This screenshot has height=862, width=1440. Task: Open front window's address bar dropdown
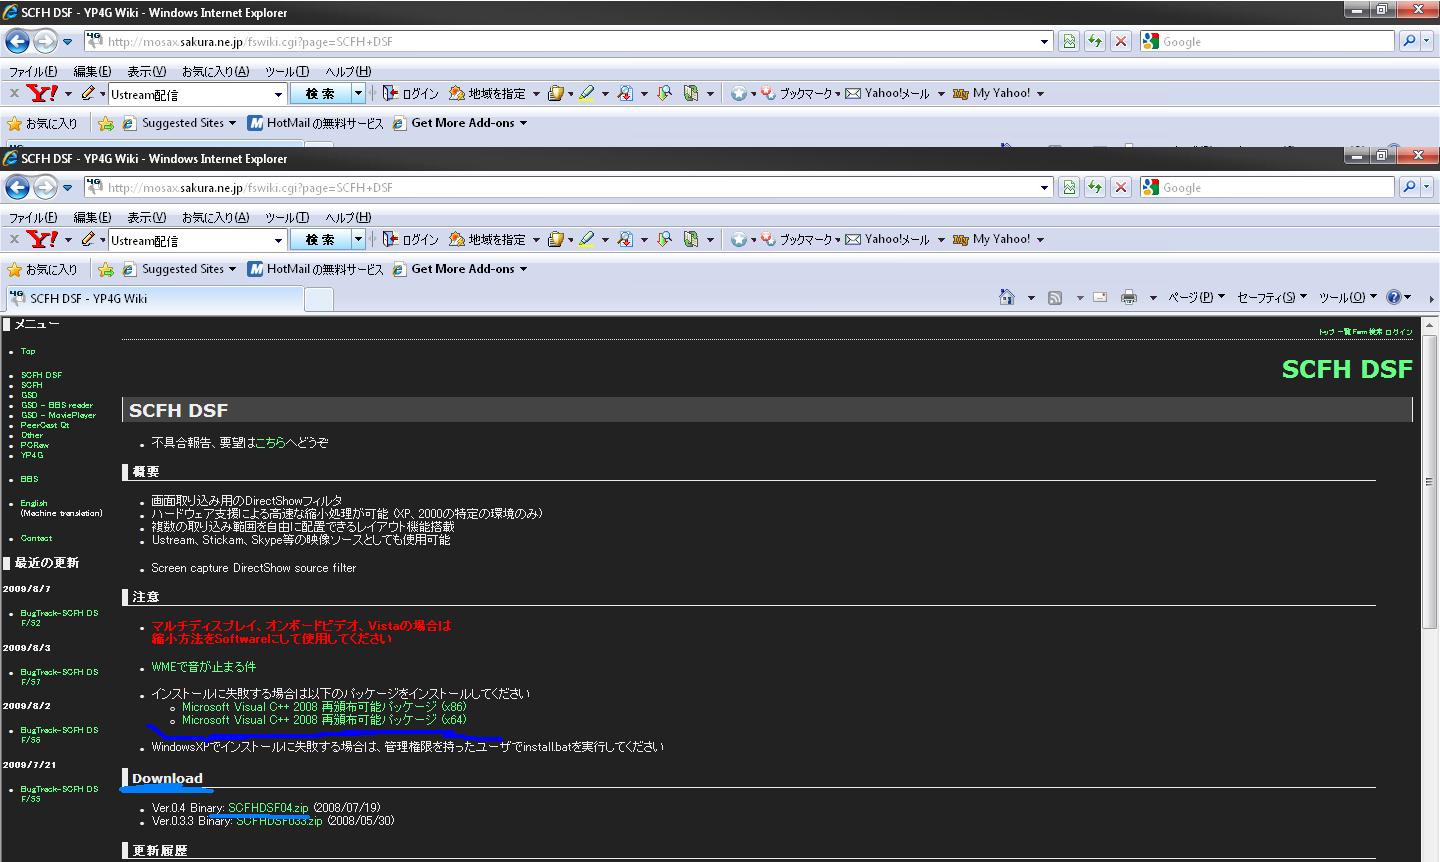1045,187
